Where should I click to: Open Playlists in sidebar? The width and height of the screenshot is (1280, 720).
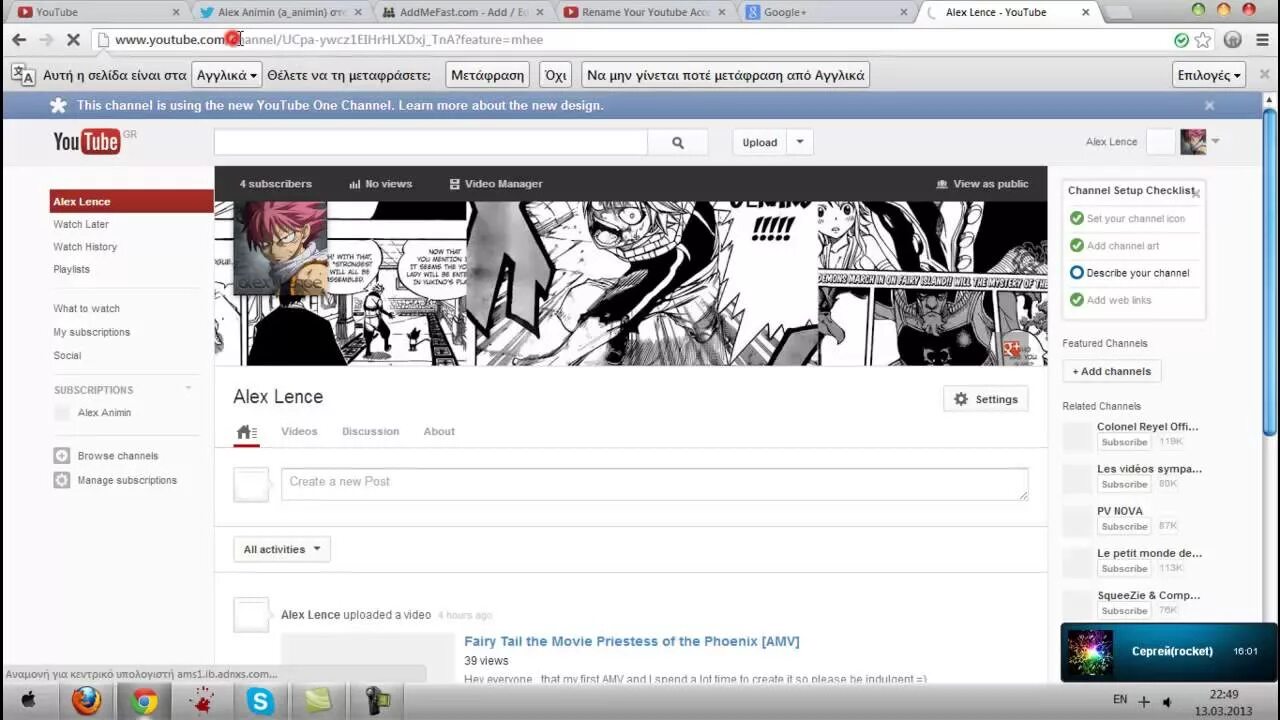coord(71,269)
